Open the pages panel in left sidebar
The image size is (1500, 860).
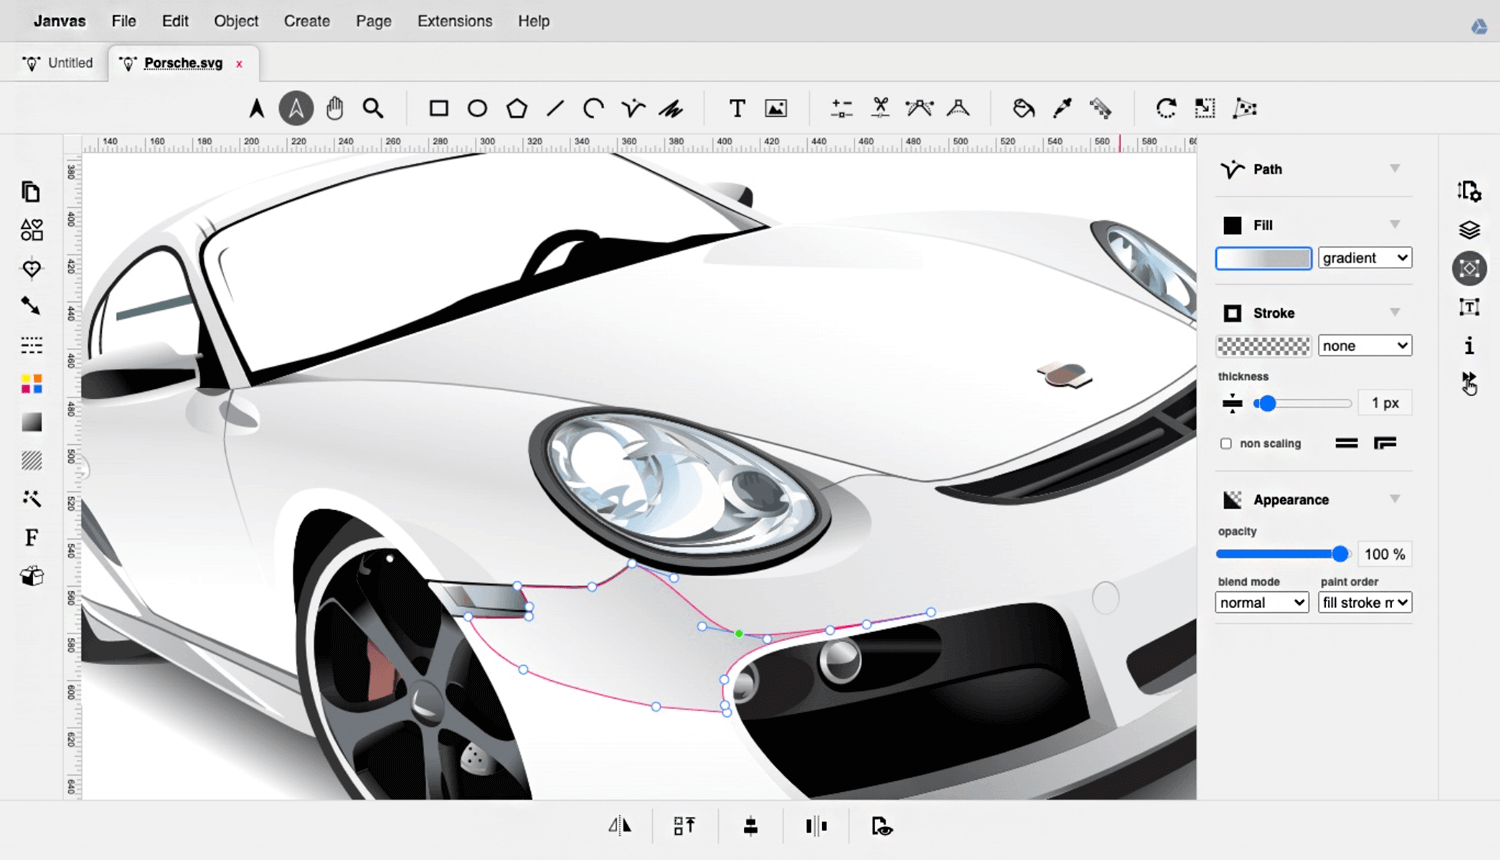click(x=31, y=191)
